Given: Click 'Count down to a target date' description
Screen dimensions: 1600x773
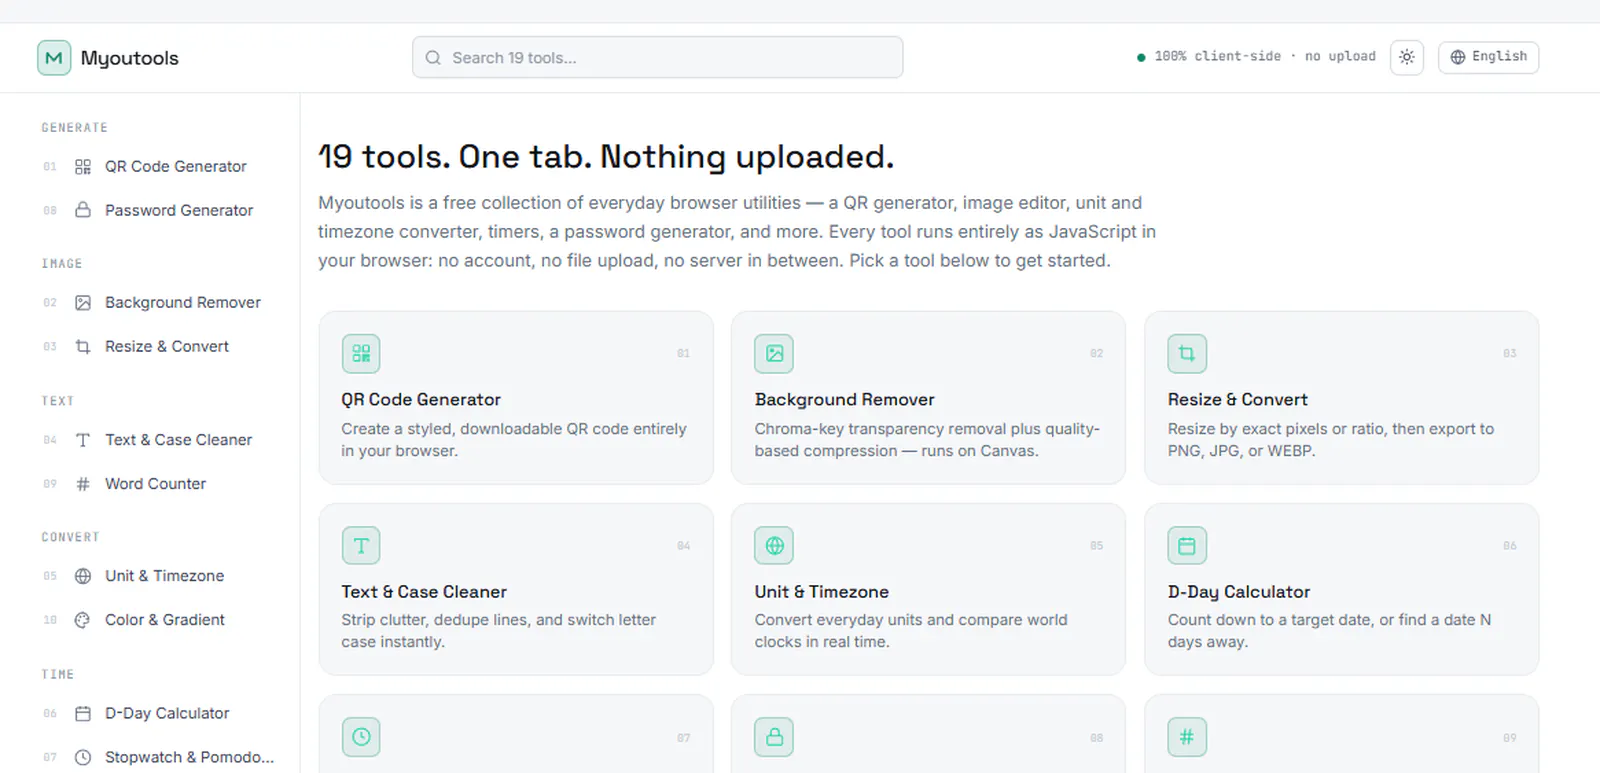Looking at the screenshot, I should (x=1329, y=631).
